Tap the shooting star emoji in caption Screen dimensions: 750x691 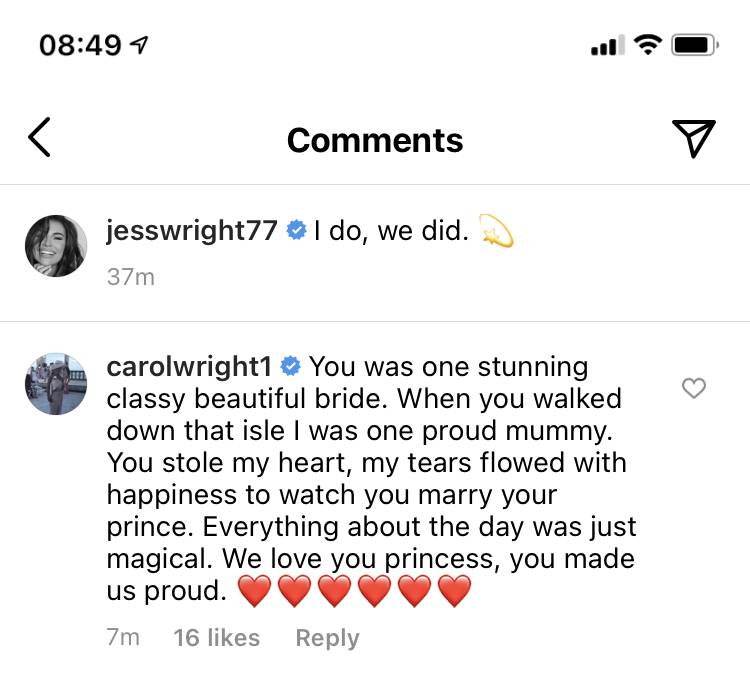pyautogui.click(x=496, y=231)
